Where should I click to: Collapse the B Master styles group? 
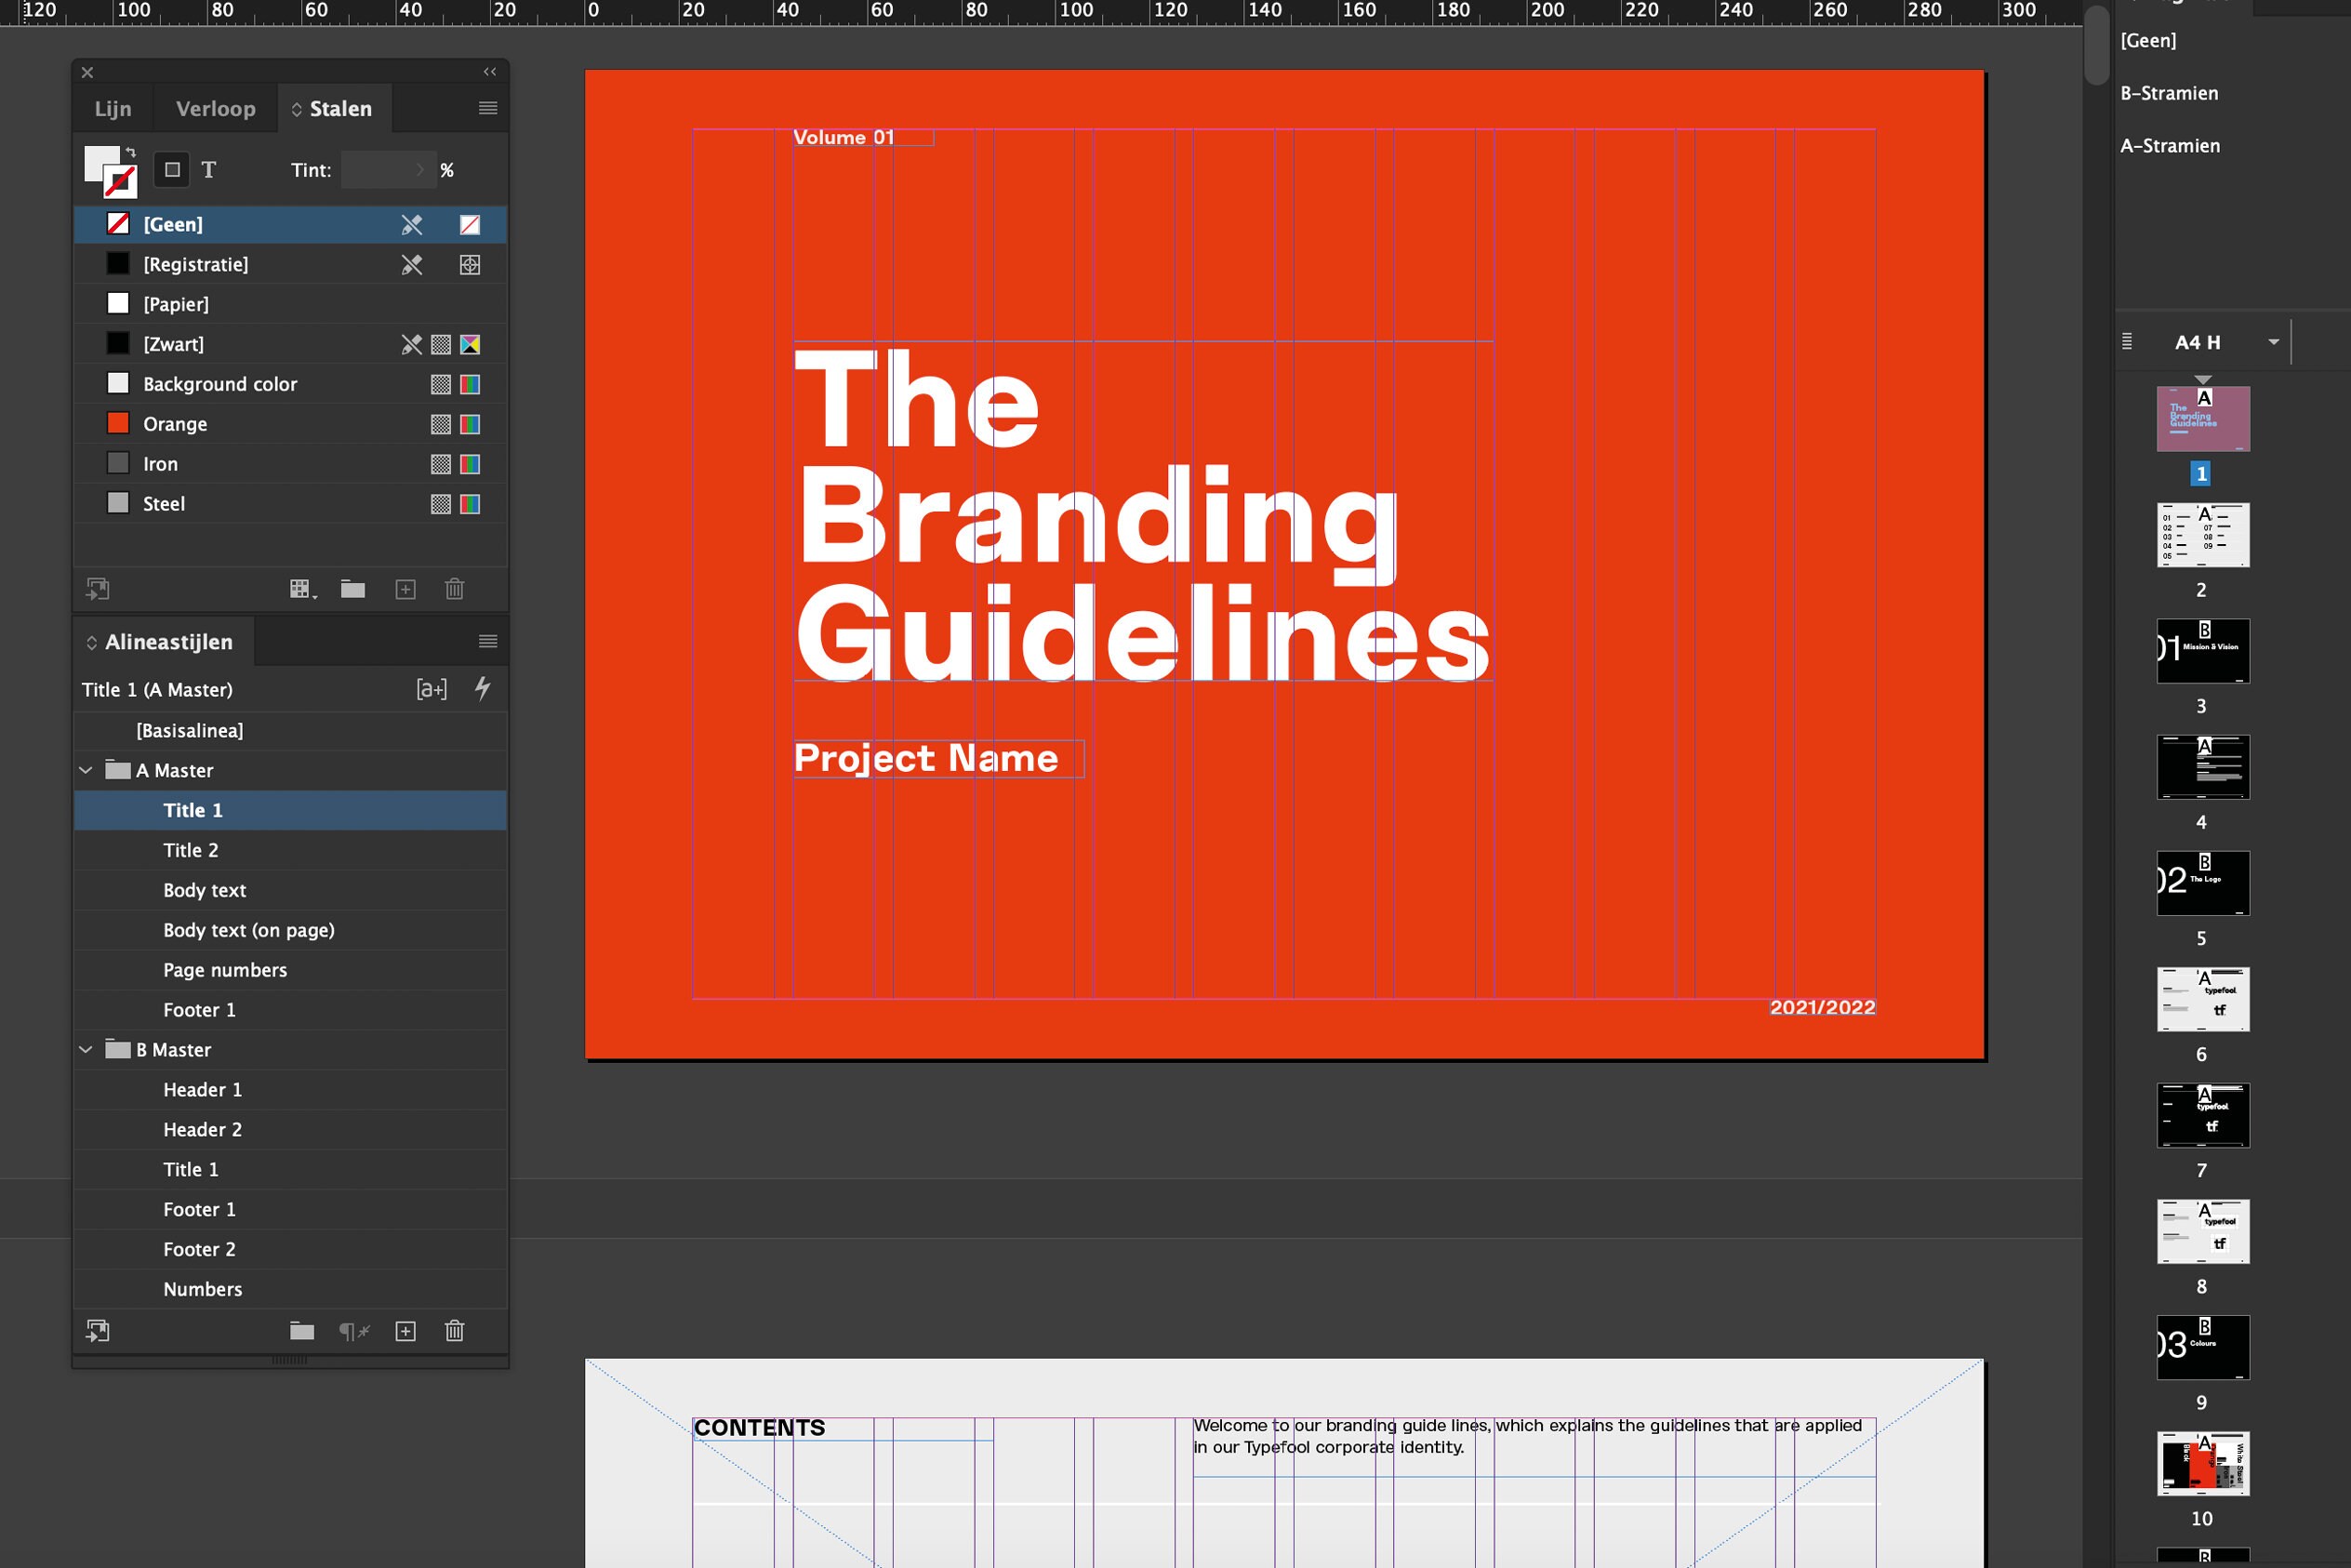[85, 1050]
